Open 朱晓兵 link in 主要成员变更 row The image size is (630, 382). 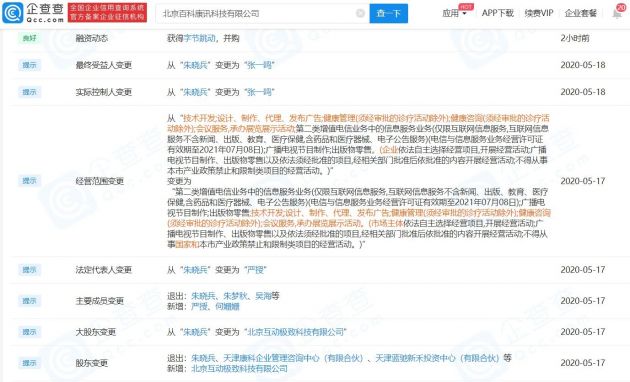pyautogui.click(x=203, y=296)
